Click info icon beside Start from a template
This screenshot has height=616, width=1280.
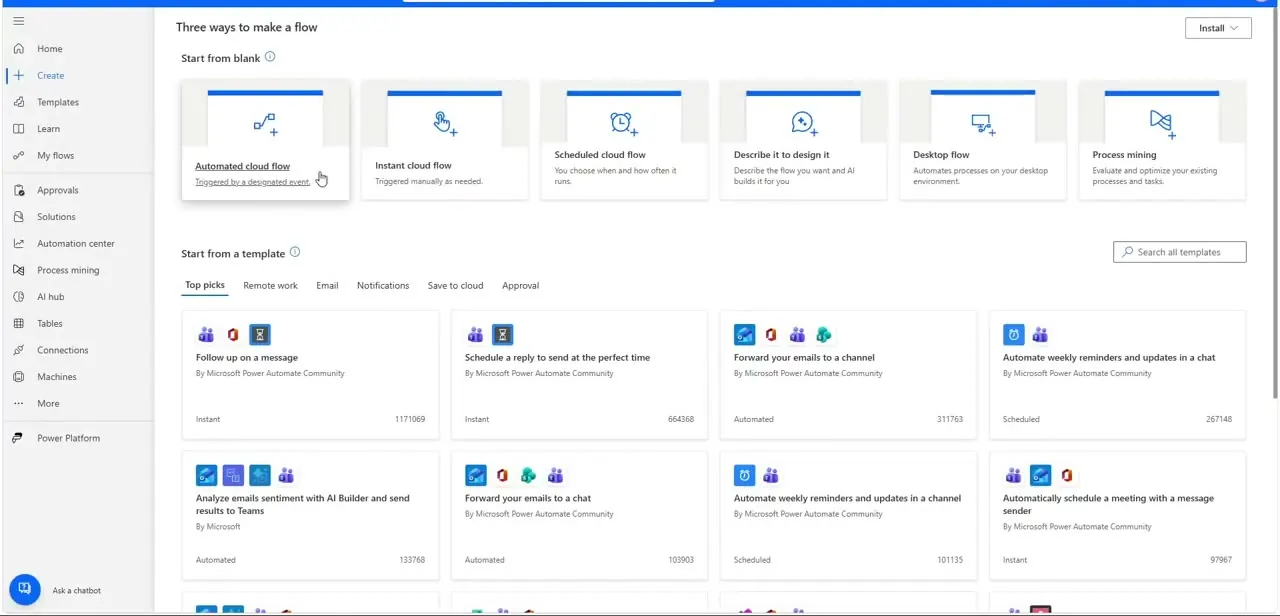(x=295, y=252)
